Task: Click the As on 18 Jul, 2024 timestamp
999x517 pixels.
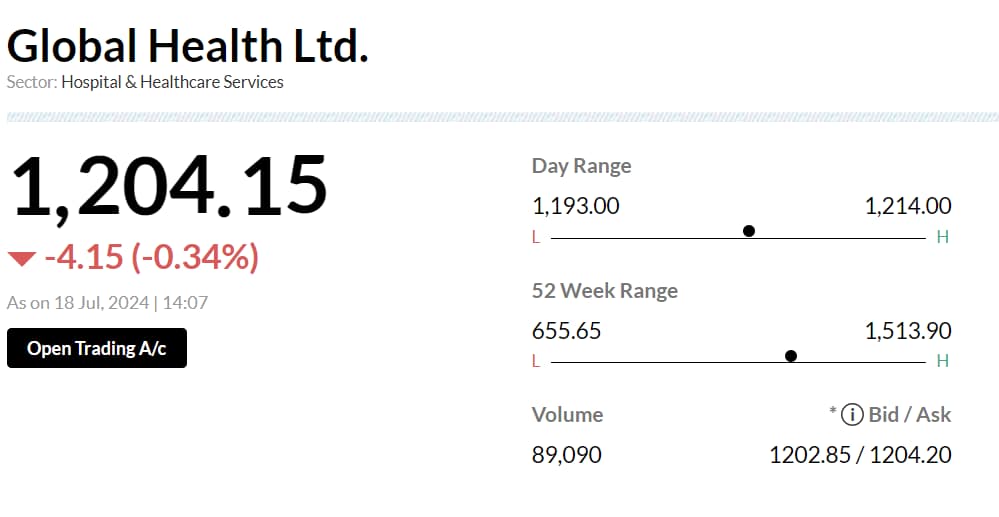Action: pos(107,302)
